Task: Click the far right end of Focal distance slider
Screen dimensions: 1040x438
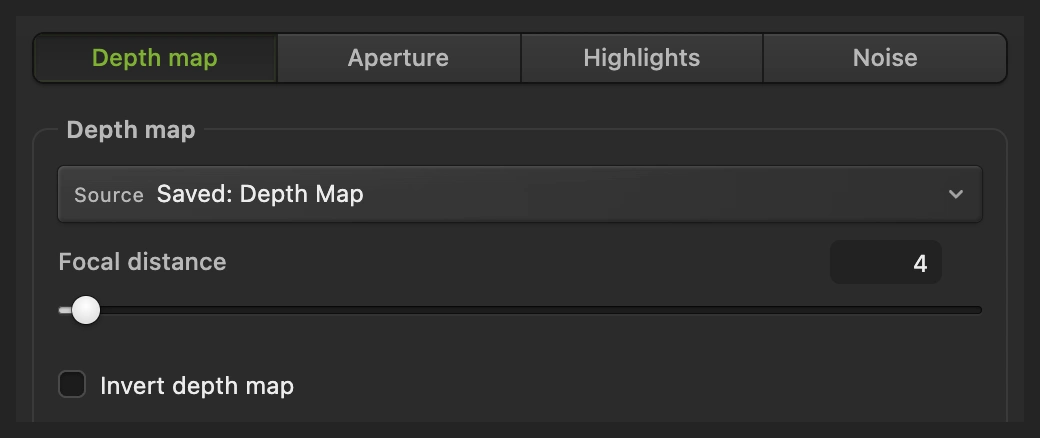Action: coord(979,310)
